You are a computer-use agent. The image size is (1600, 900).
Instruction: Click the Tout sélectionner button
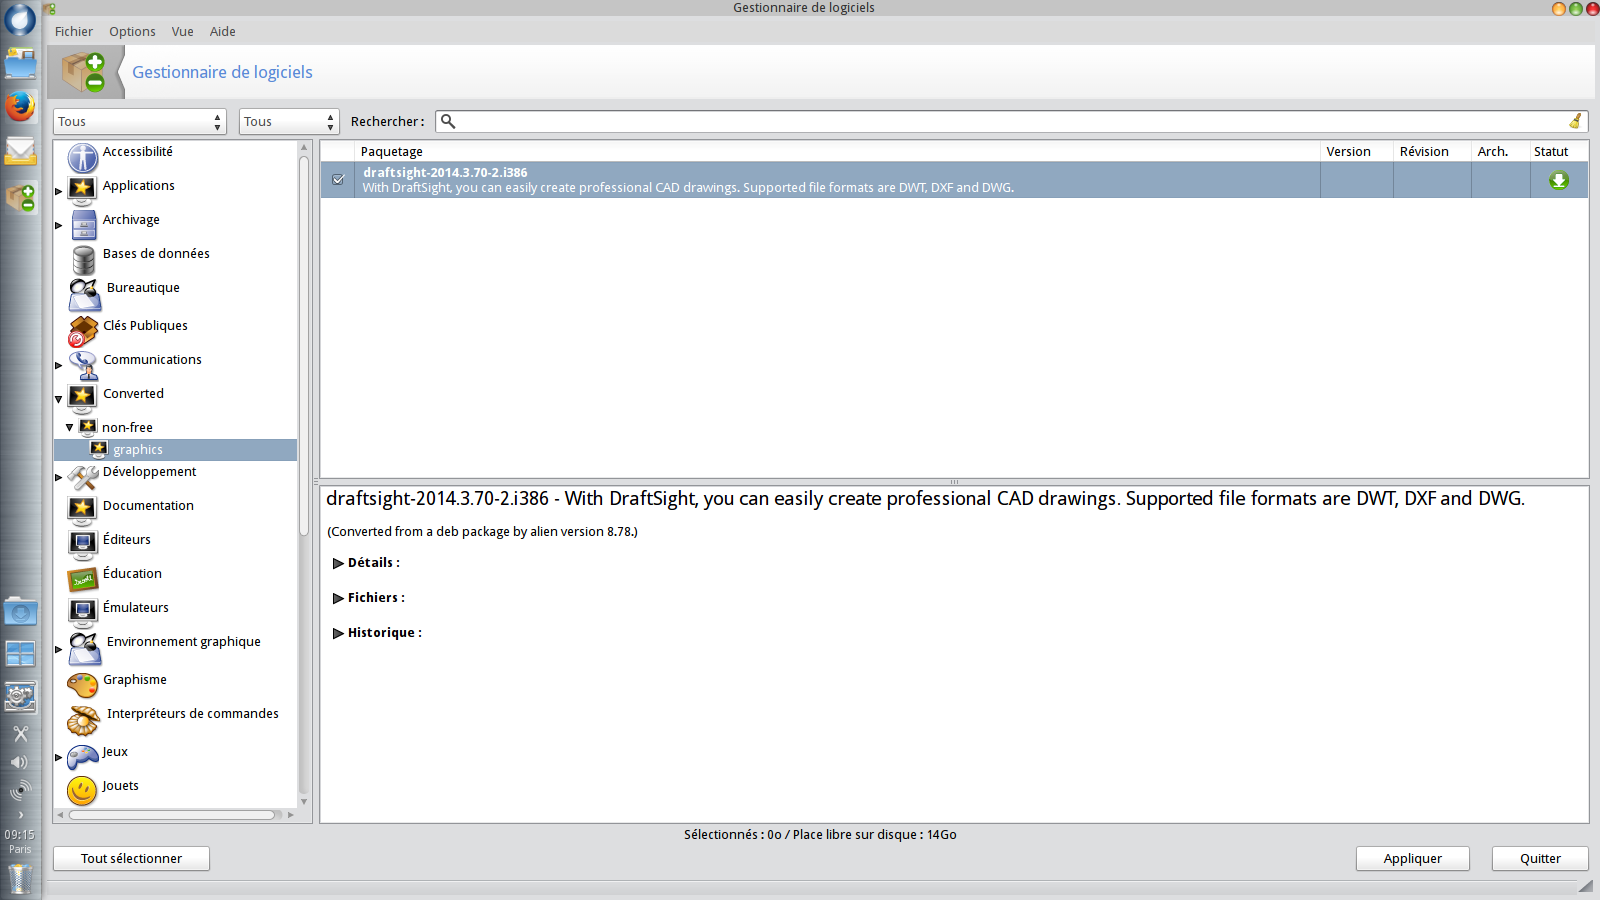click(131, 858)
